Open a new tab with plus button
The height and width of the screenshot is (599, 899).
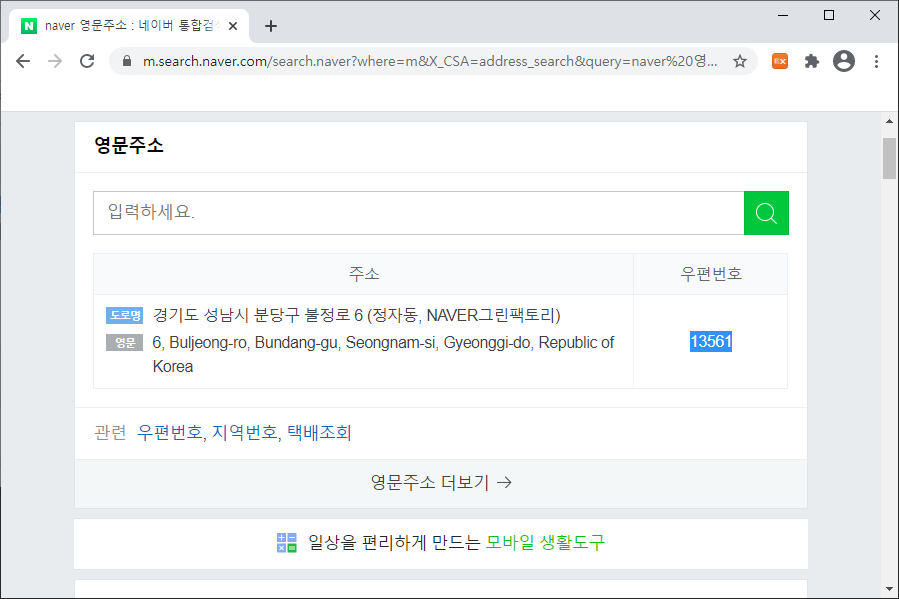coord(271,26)
